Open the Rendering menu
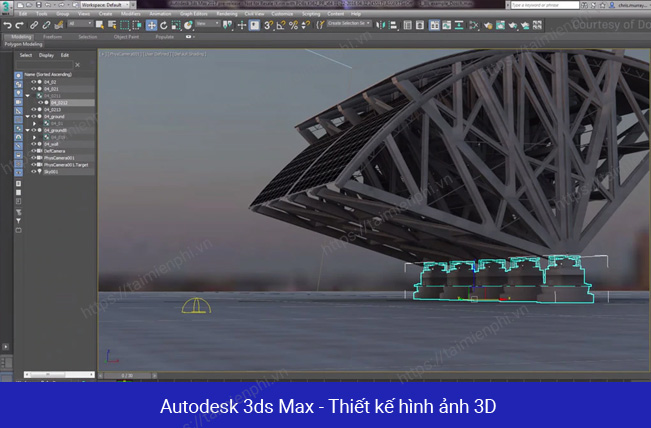The width and height of the screenshot is (651, 428). coord(227,14)
